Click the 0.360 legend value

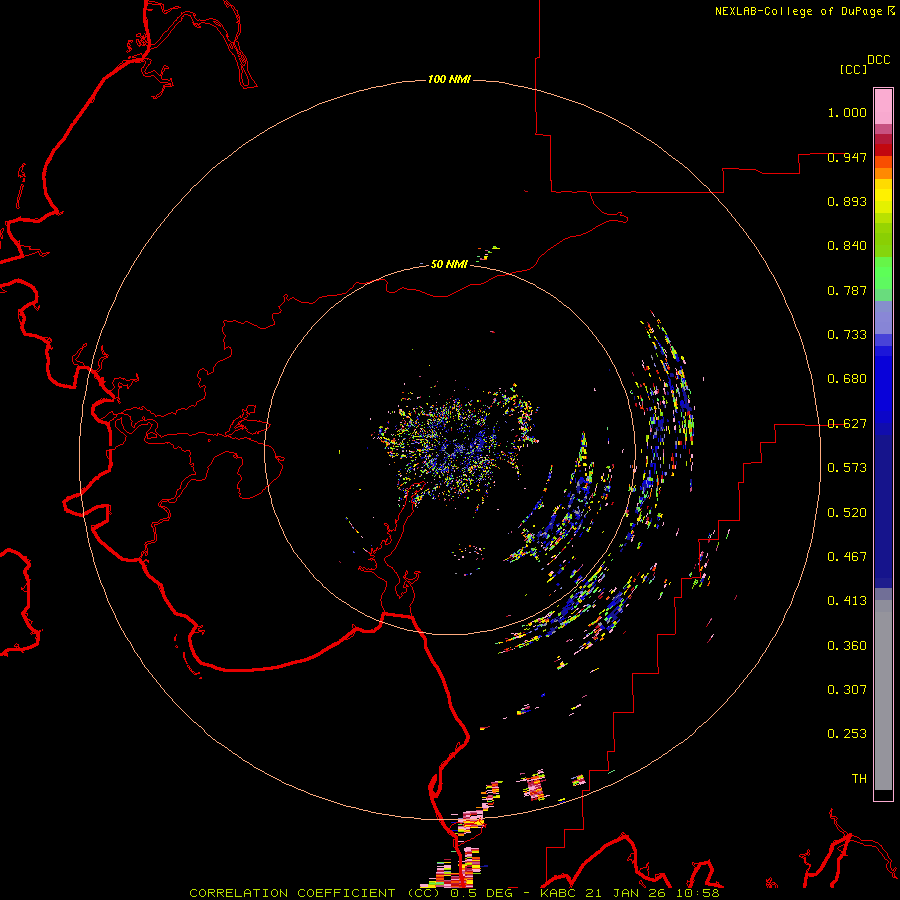[847, 646]
